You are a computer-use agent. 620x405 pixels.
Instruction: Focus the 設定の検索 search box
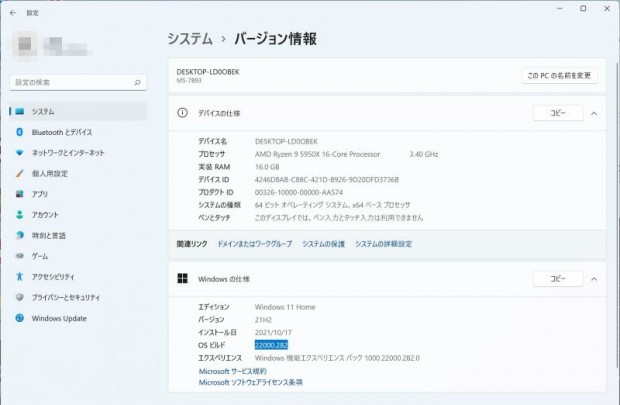(x=78, y=82)
